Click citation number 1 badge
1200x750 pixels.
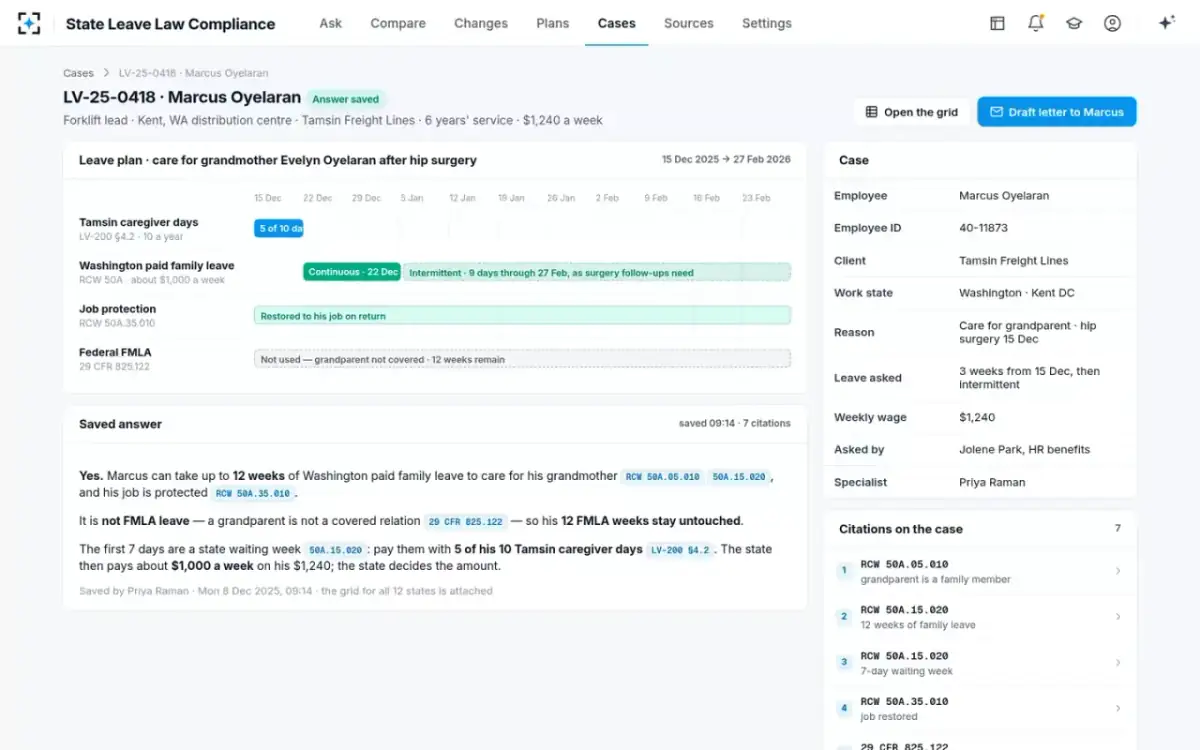[844, 571]
